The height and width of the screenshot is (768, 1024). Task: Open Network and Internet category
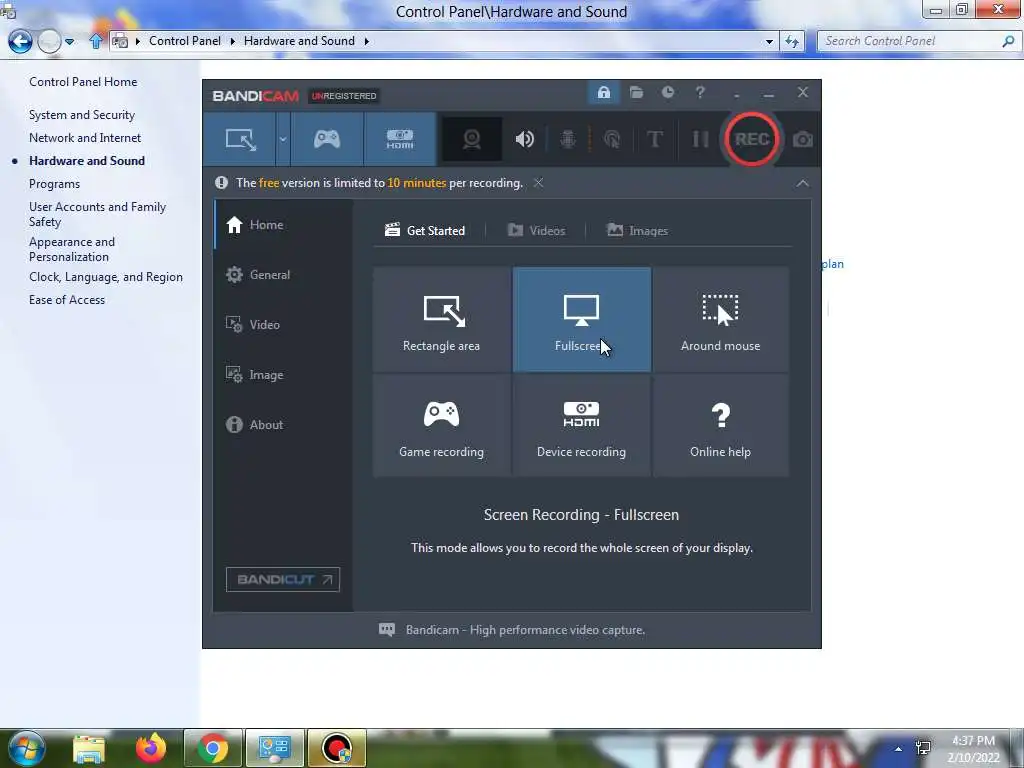click(x=85, y=138)
